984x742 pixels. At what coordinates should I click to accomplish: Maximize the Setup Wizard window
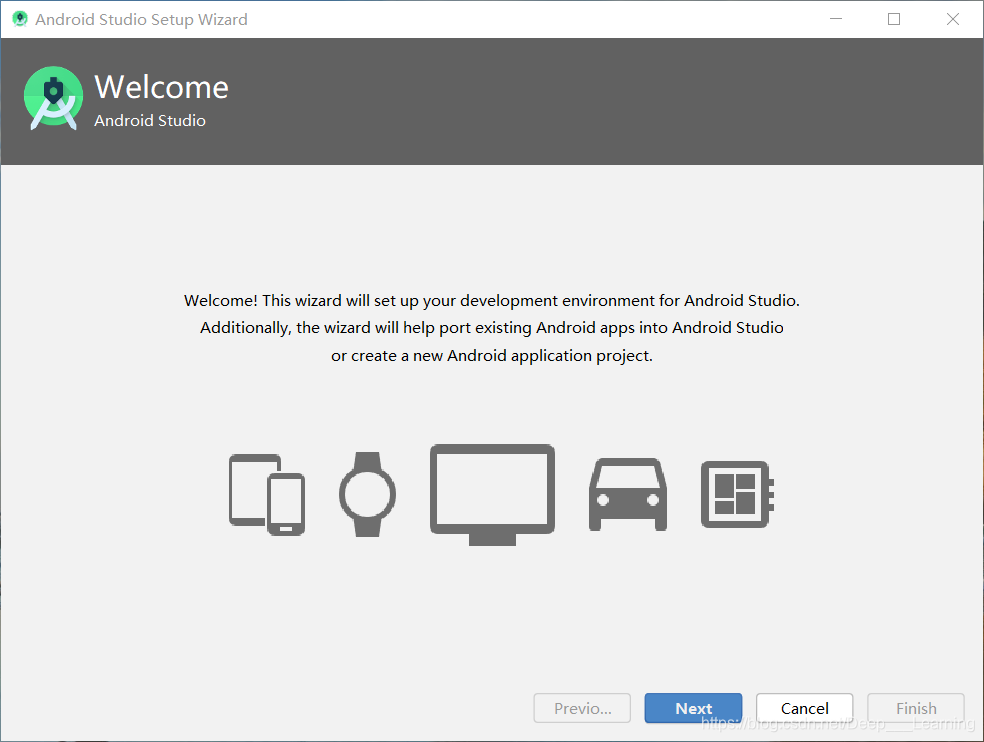[894, 19]
